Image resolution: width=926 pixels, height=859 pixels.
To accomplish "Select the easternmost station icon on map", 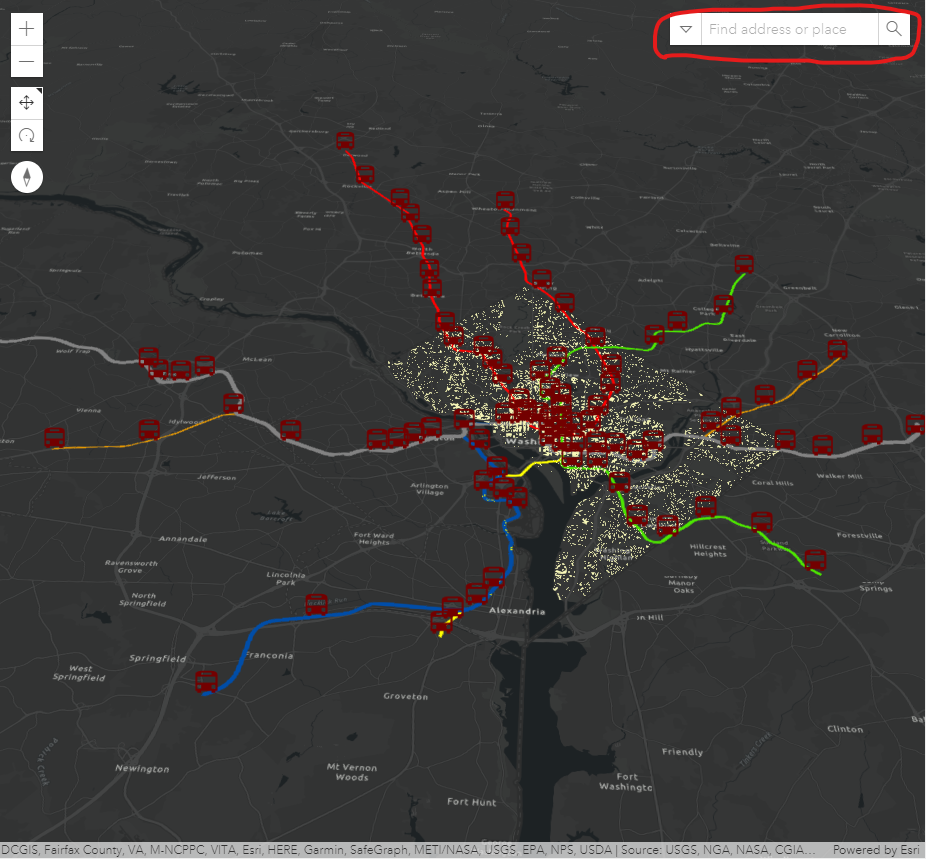I will coord(915,424).
